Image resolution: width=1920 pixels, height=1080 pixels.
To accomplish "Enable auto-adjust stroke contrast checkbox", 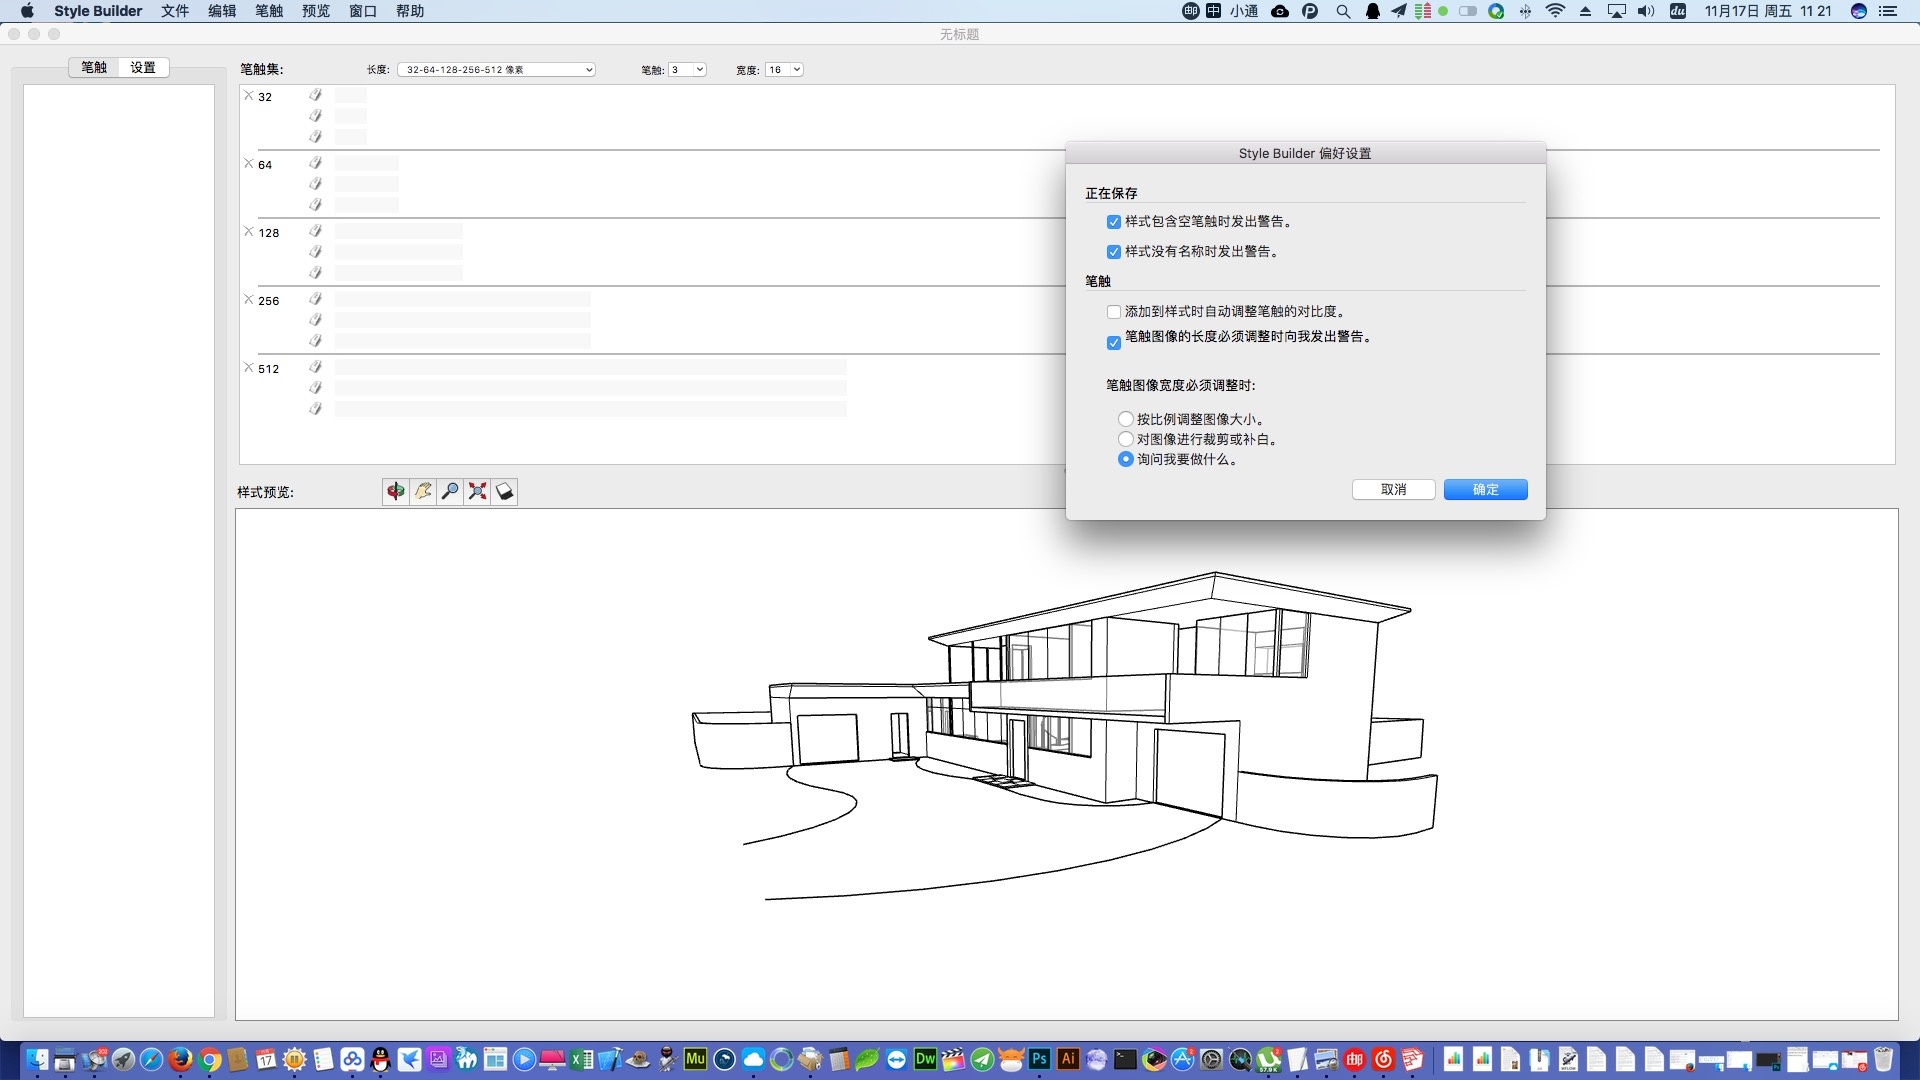I will click(1113, 312).
